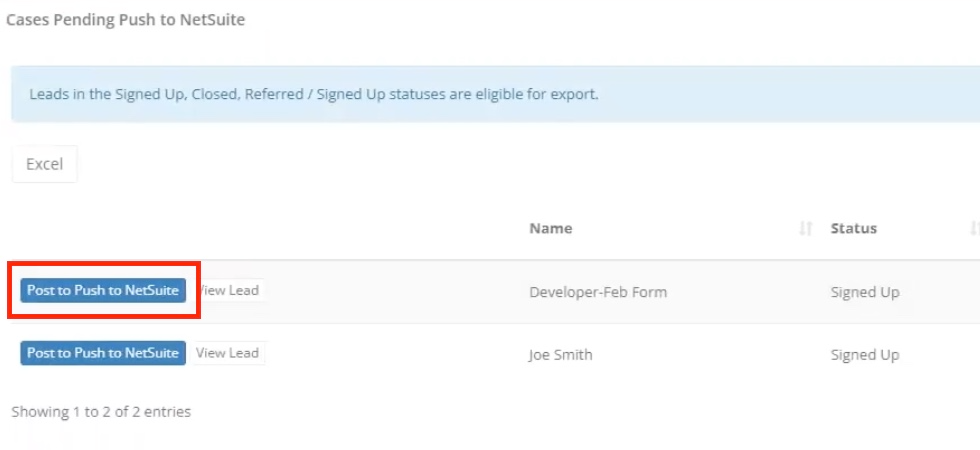Click empty space right of Joe Smith's View Lead
This screenshot has width=980, height=450.
coord(394,354)
